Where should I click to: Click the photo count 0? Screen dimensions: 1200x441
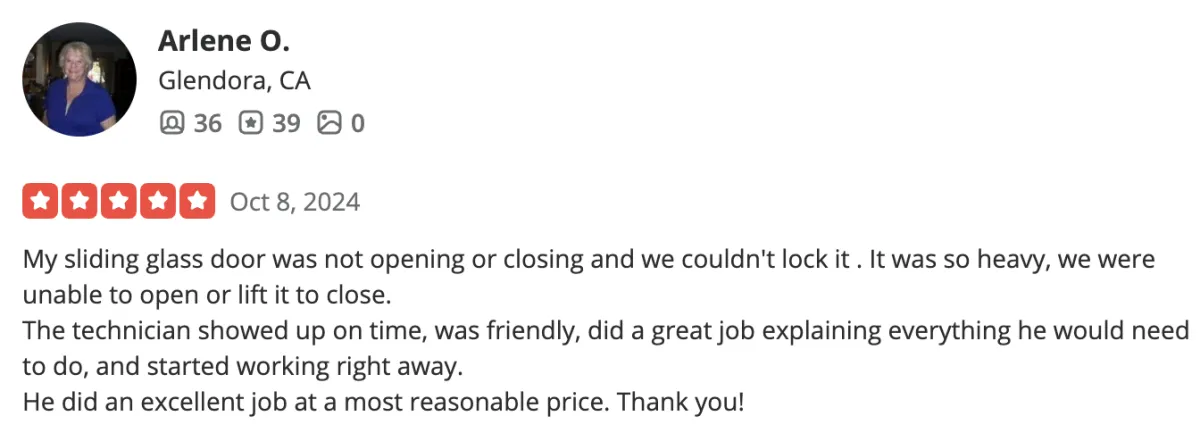[358, 123]
